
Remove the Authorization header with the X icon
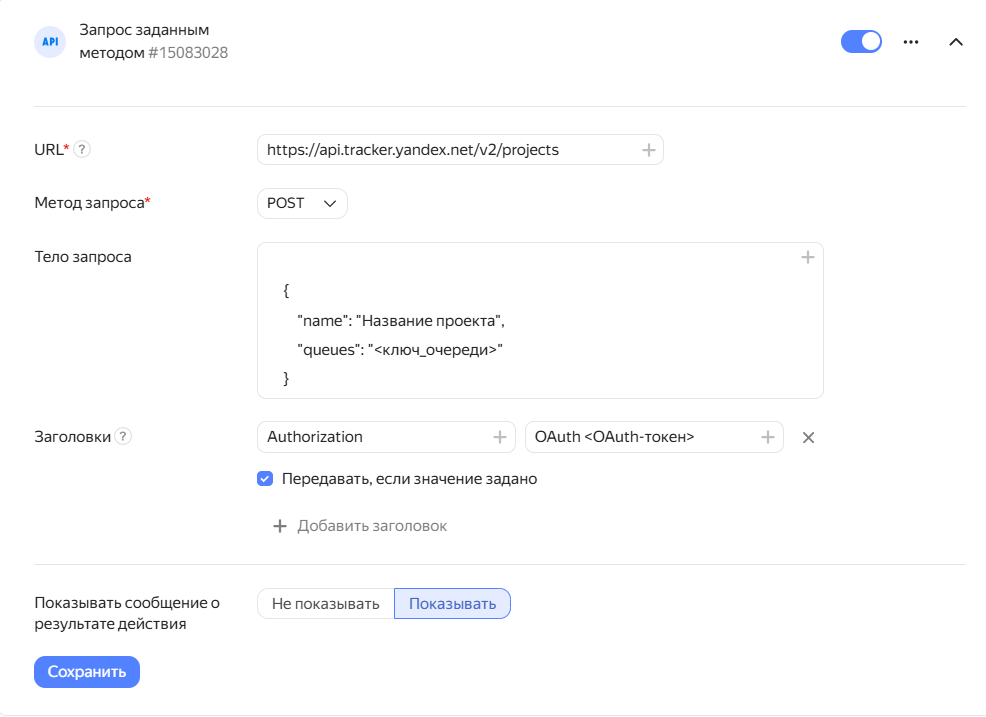coord(808,437)
